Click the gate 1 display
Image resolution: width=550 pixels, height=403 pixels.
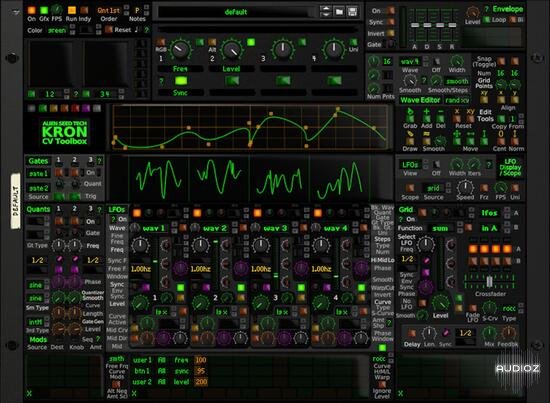38,174
